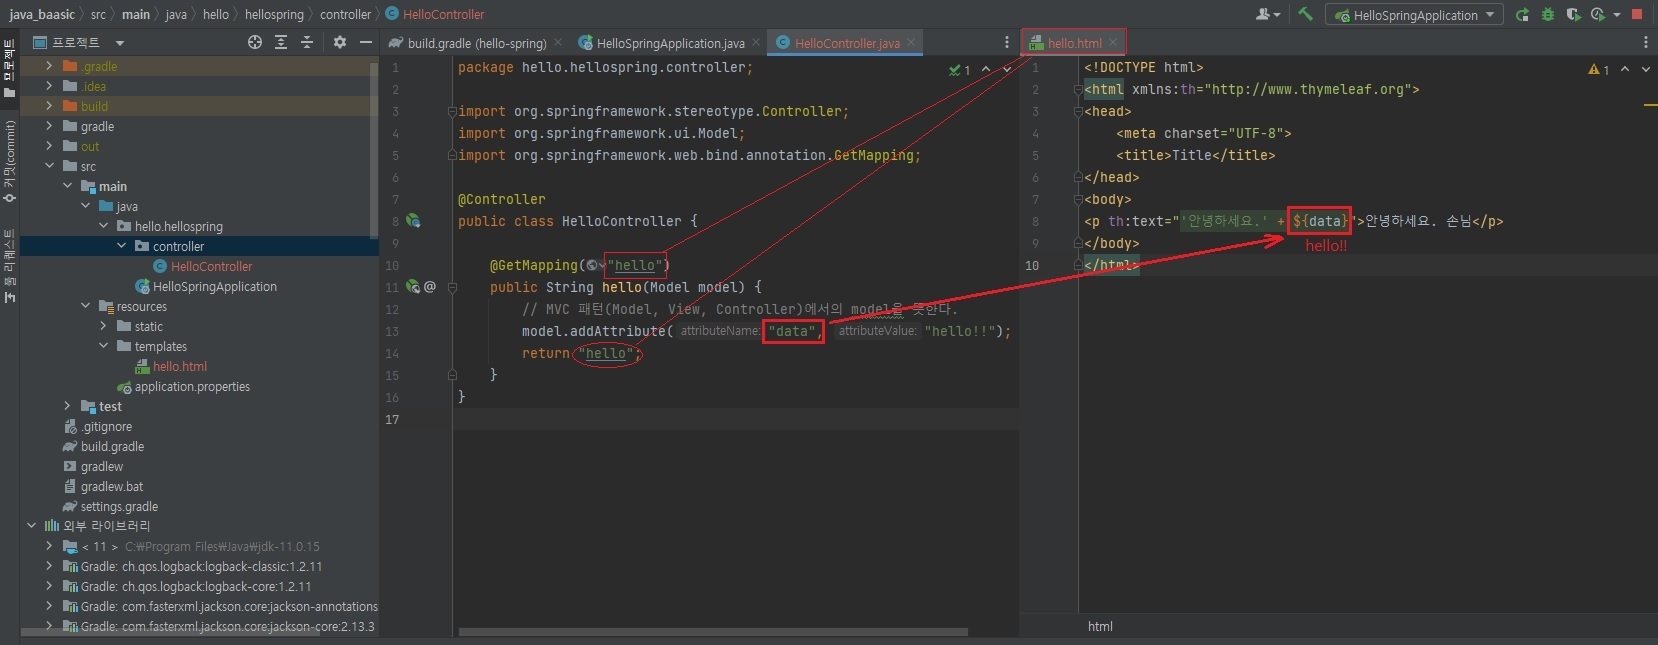Image resolution: width=1658 pixels, height=645 pixels.
Task: Close the build.gradle tab
Action: click(x=558, y=43)
